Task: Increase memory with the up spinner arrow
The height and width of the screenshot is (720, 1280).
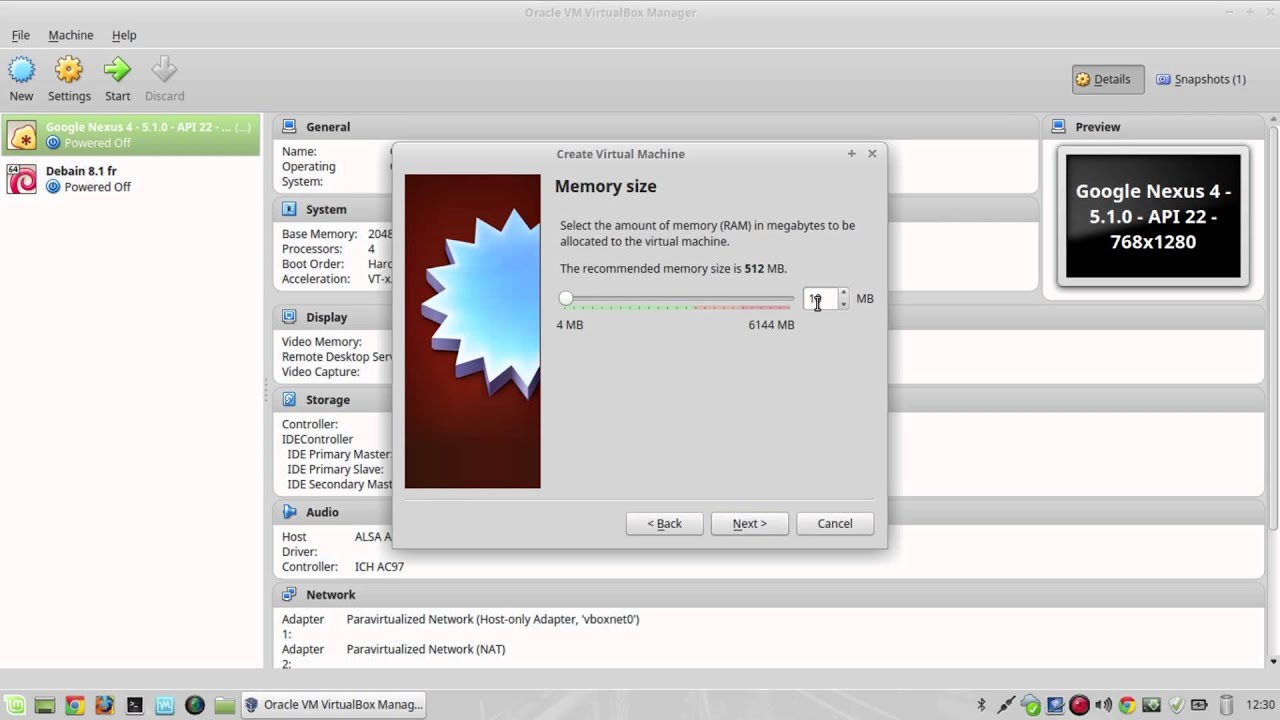Action: click(x=844, y=293)
